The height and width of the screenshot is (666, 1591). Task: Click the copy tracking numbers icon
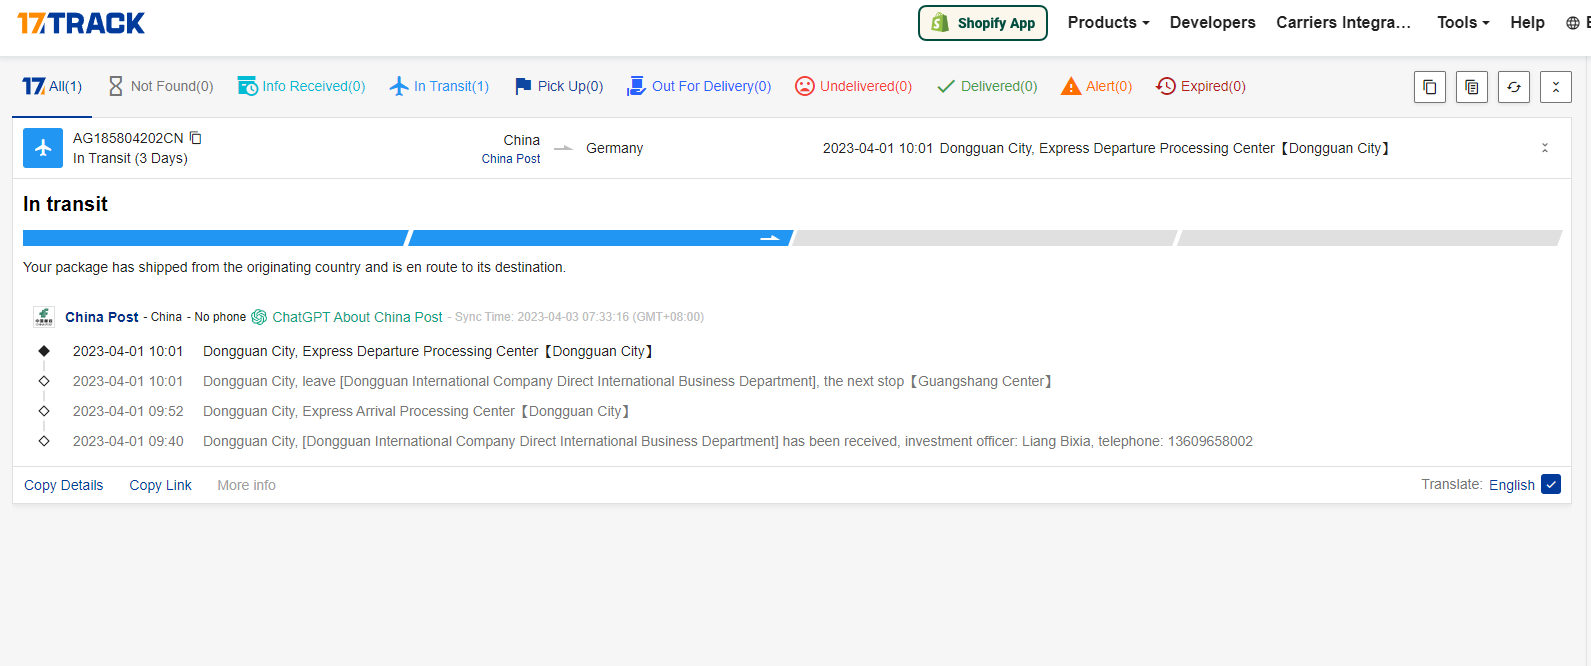pos(1430,87)
